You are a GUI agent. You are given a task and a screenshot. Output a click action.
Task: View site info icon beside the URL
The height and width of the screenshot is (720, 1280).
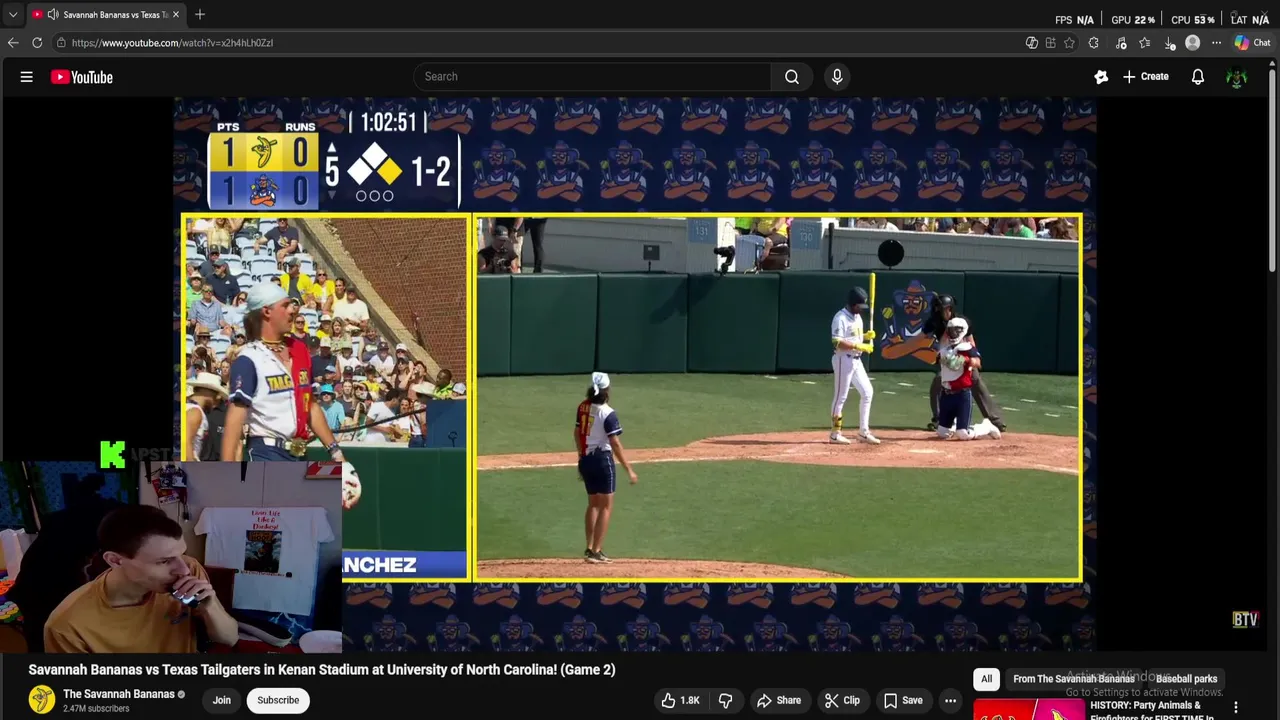[x=61, y=43]
